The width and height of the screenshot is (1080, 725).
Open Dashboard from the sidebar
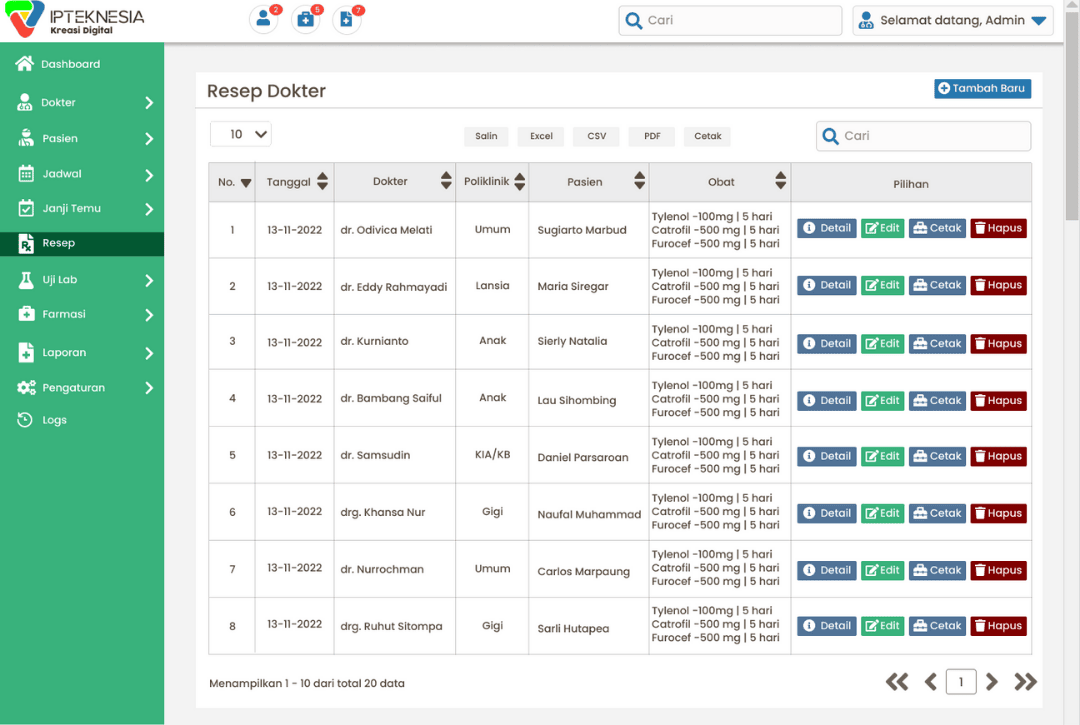[x=70, y=64]
